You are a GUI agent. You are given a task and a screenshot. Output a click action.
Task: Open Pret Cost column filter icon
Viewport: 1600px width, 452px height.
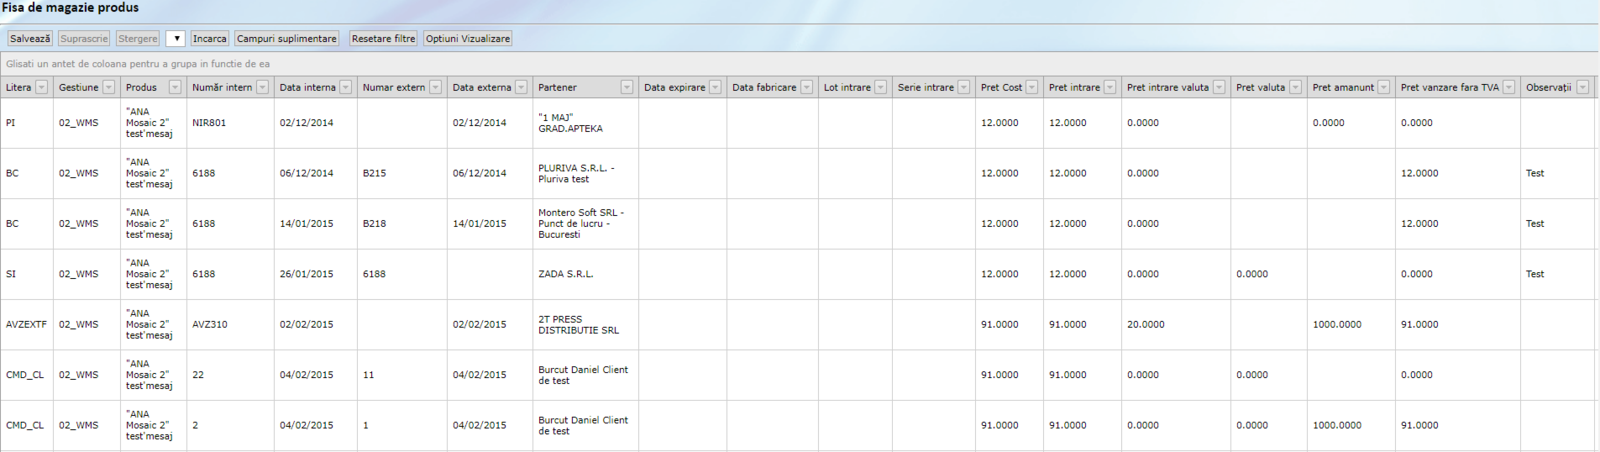click(1031, 88)
